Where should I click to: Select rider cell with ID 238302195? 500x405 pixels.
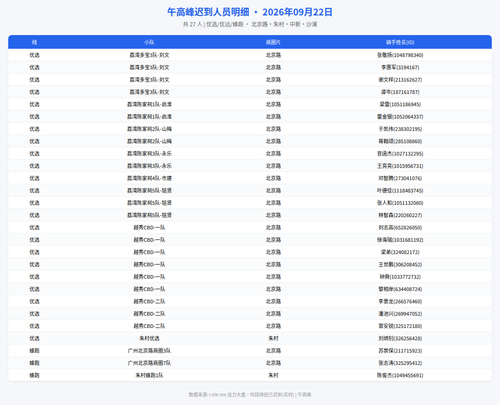[x=400, y=129]
